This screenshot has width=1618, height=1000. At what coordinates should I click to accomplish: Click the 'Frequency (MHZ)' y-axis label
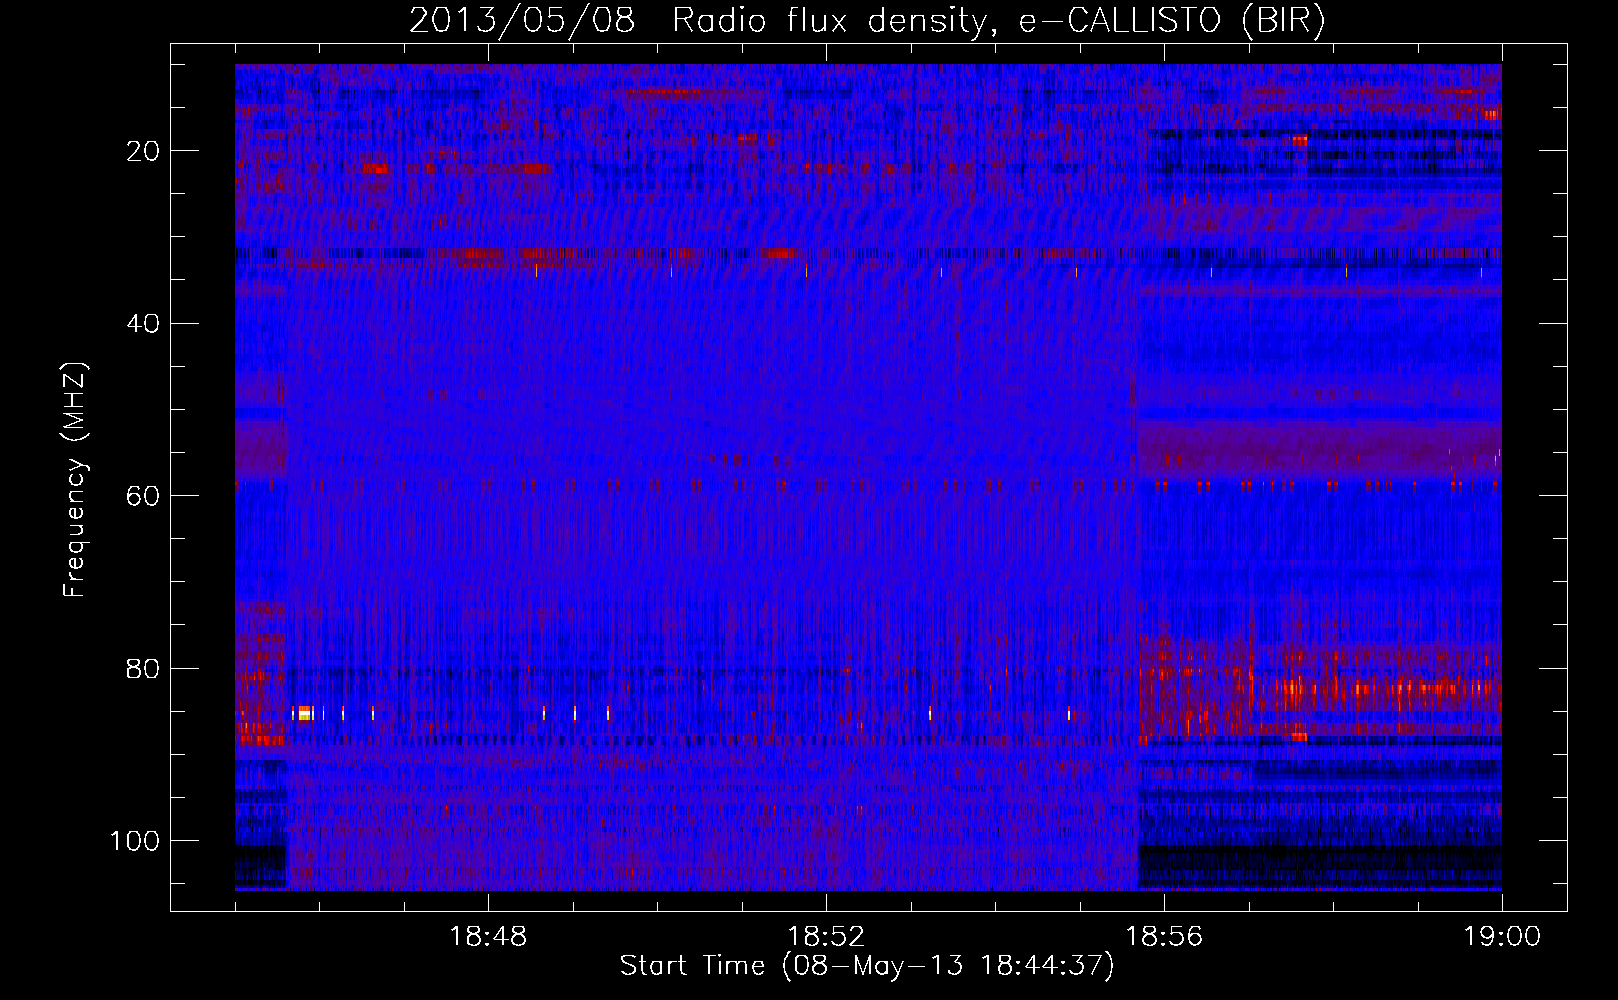75,480
